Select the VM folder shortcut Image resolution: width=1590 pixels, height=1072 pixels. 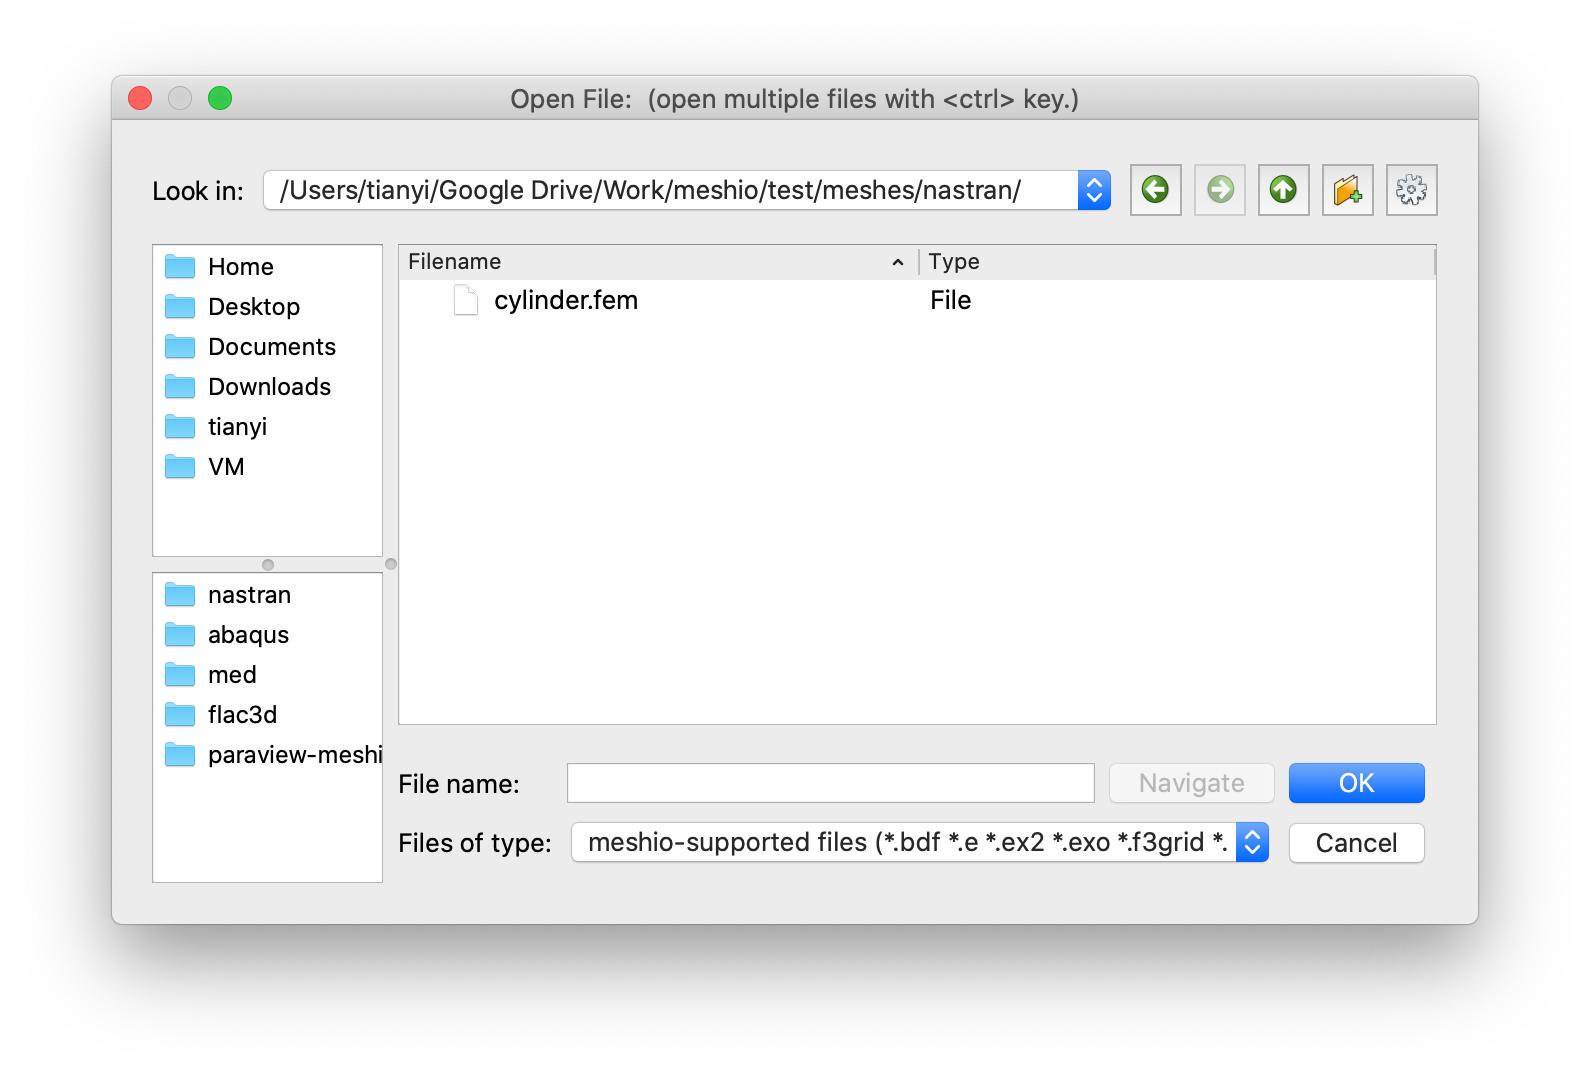coord(267,467)
